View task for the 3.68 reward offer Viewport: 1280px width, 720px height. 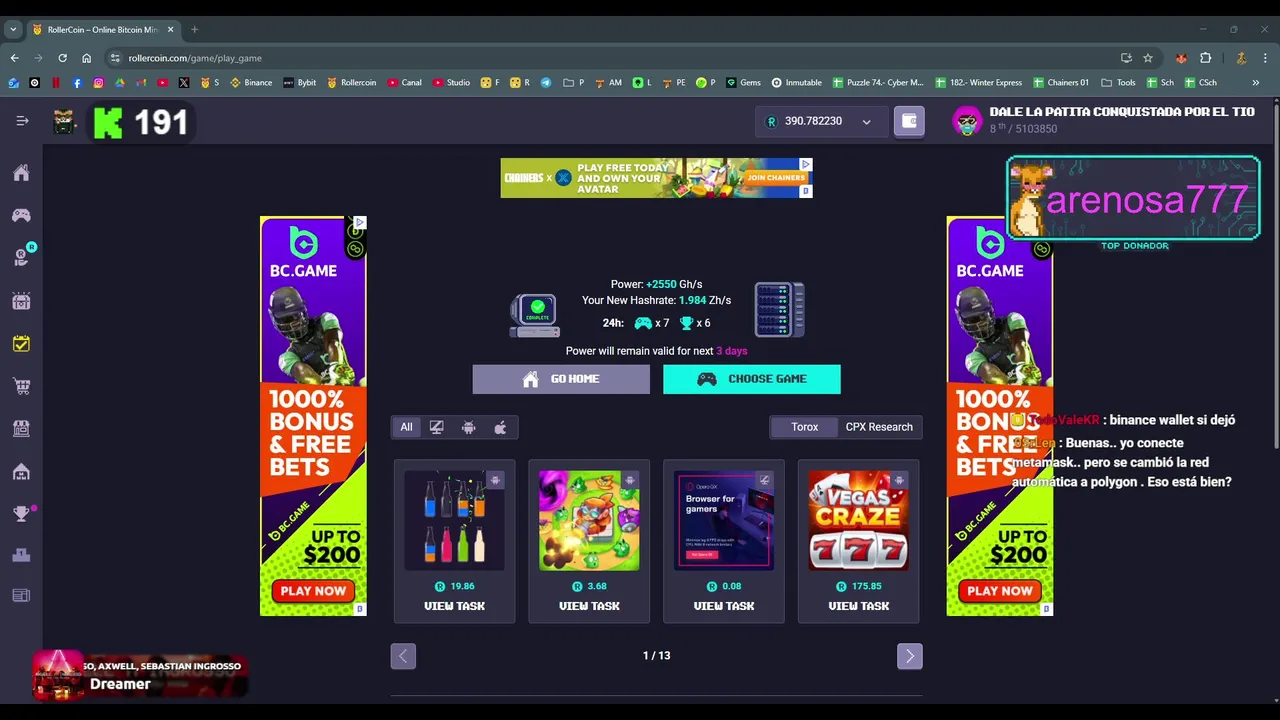589,606
